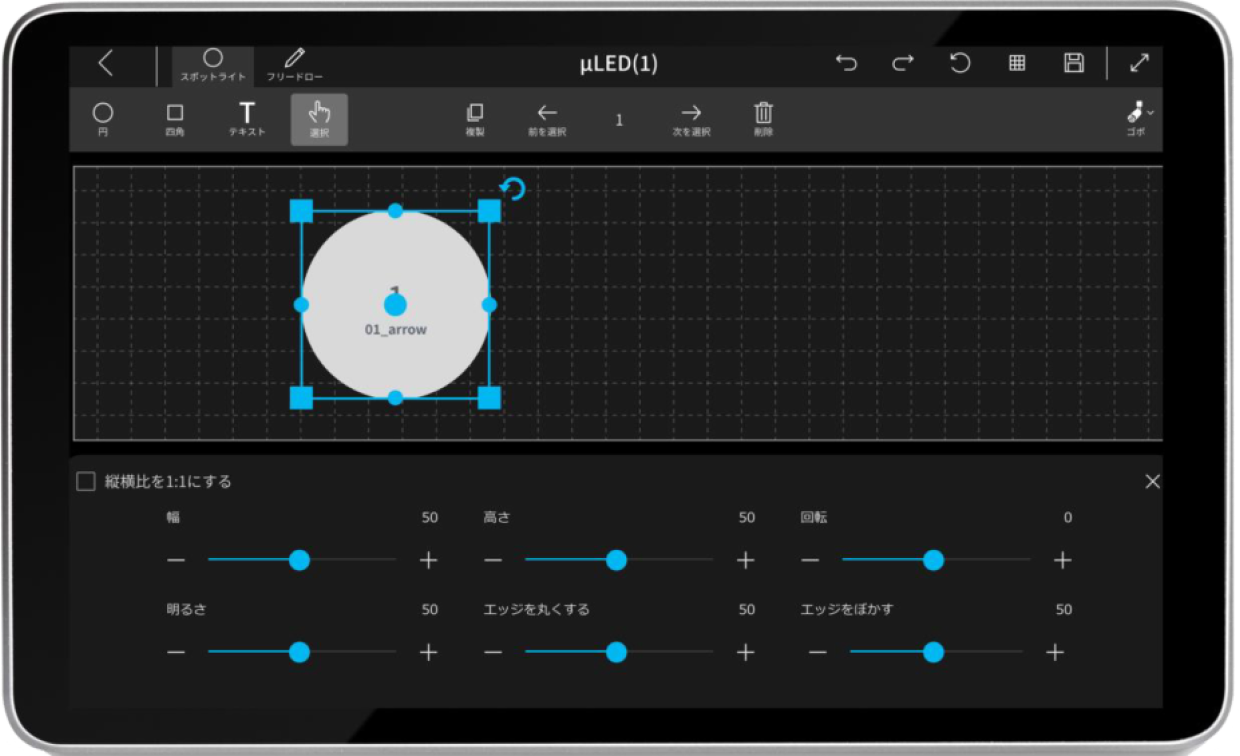
Task: Decrease 回転 with minus button
Action: (810, 560)
